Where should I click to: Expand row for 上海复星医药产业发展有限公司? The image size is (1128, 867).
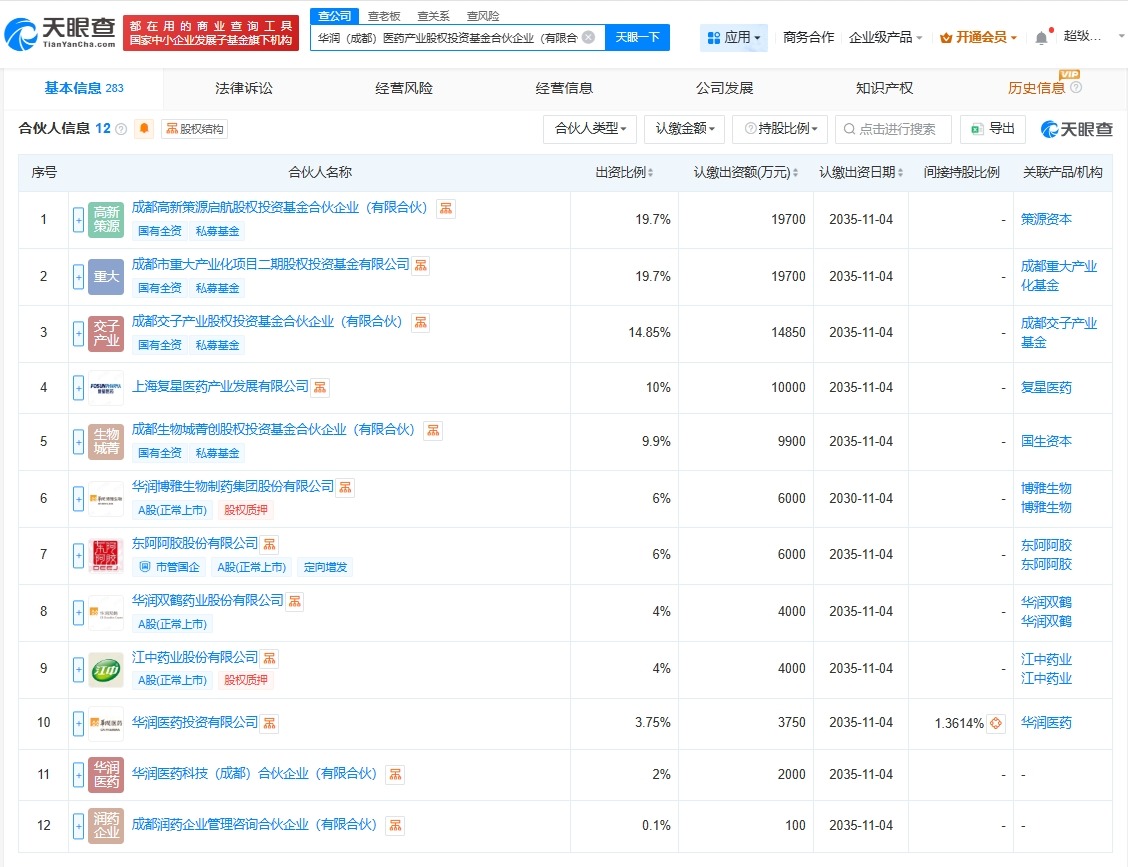(79, 387)
